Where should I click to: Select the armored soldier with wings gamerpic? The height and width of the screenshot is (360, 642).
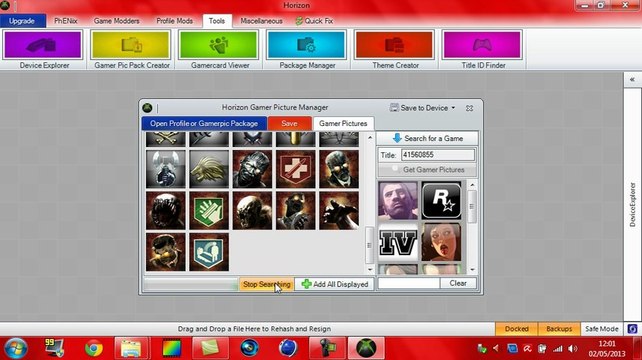pos(165,169)
